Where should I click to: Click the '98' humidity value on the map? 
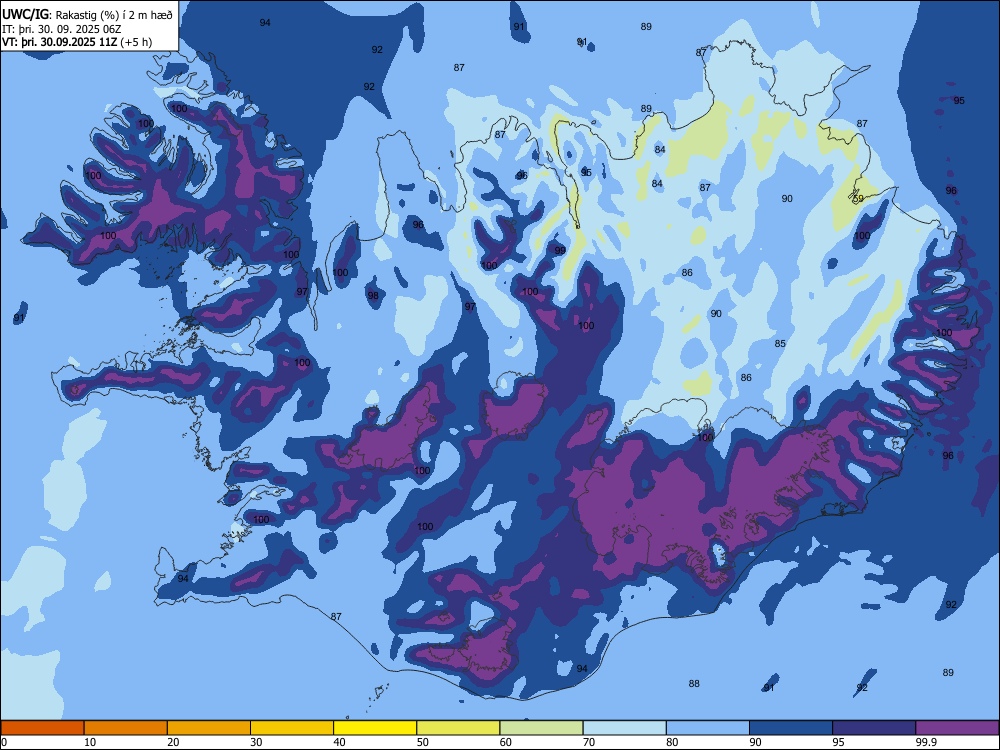click(373, 295)
